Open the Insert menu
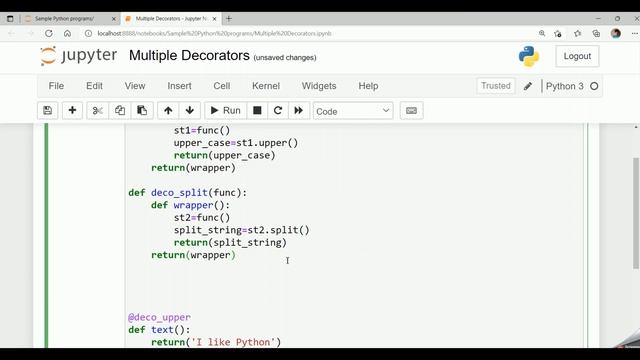 pos(179,86)
